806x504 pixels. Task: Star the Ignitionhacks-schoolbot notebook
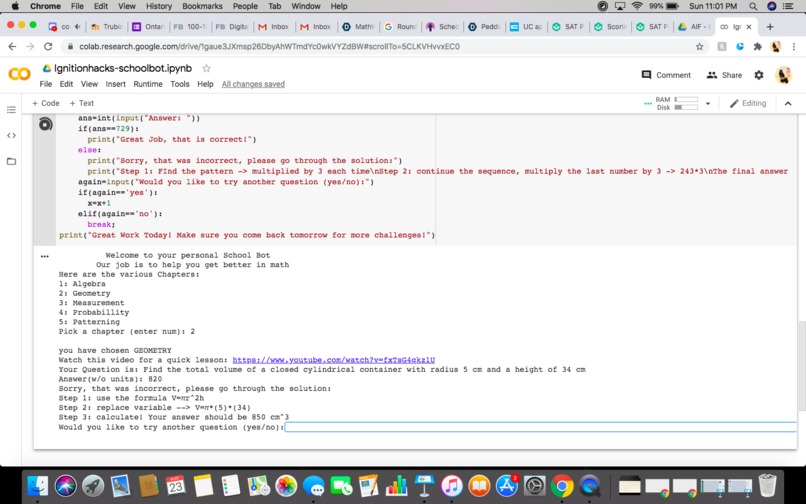207,68
